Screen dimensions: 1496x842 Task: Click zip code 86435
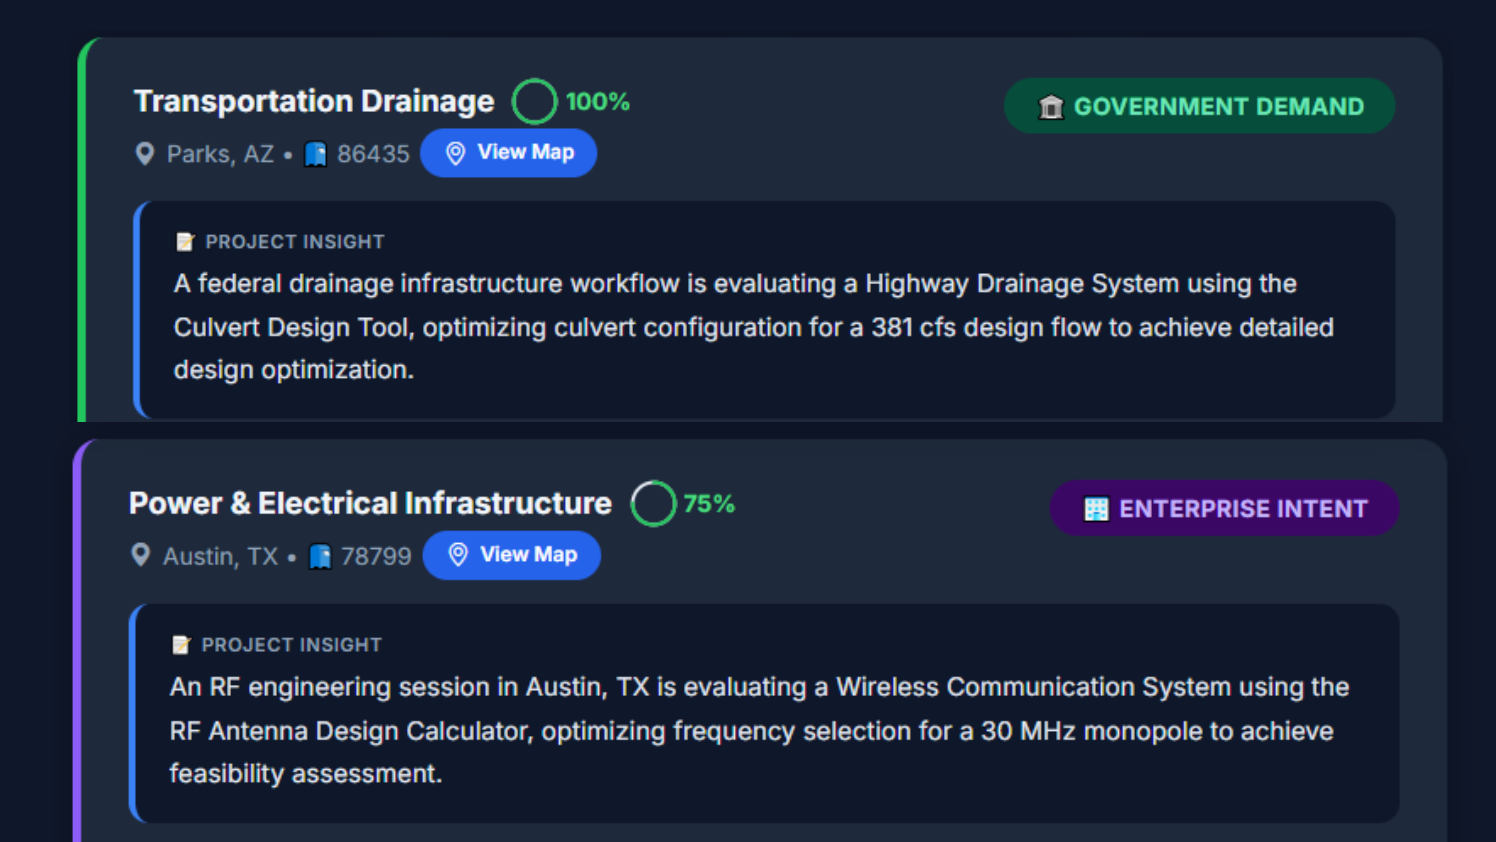coord(373,154)
